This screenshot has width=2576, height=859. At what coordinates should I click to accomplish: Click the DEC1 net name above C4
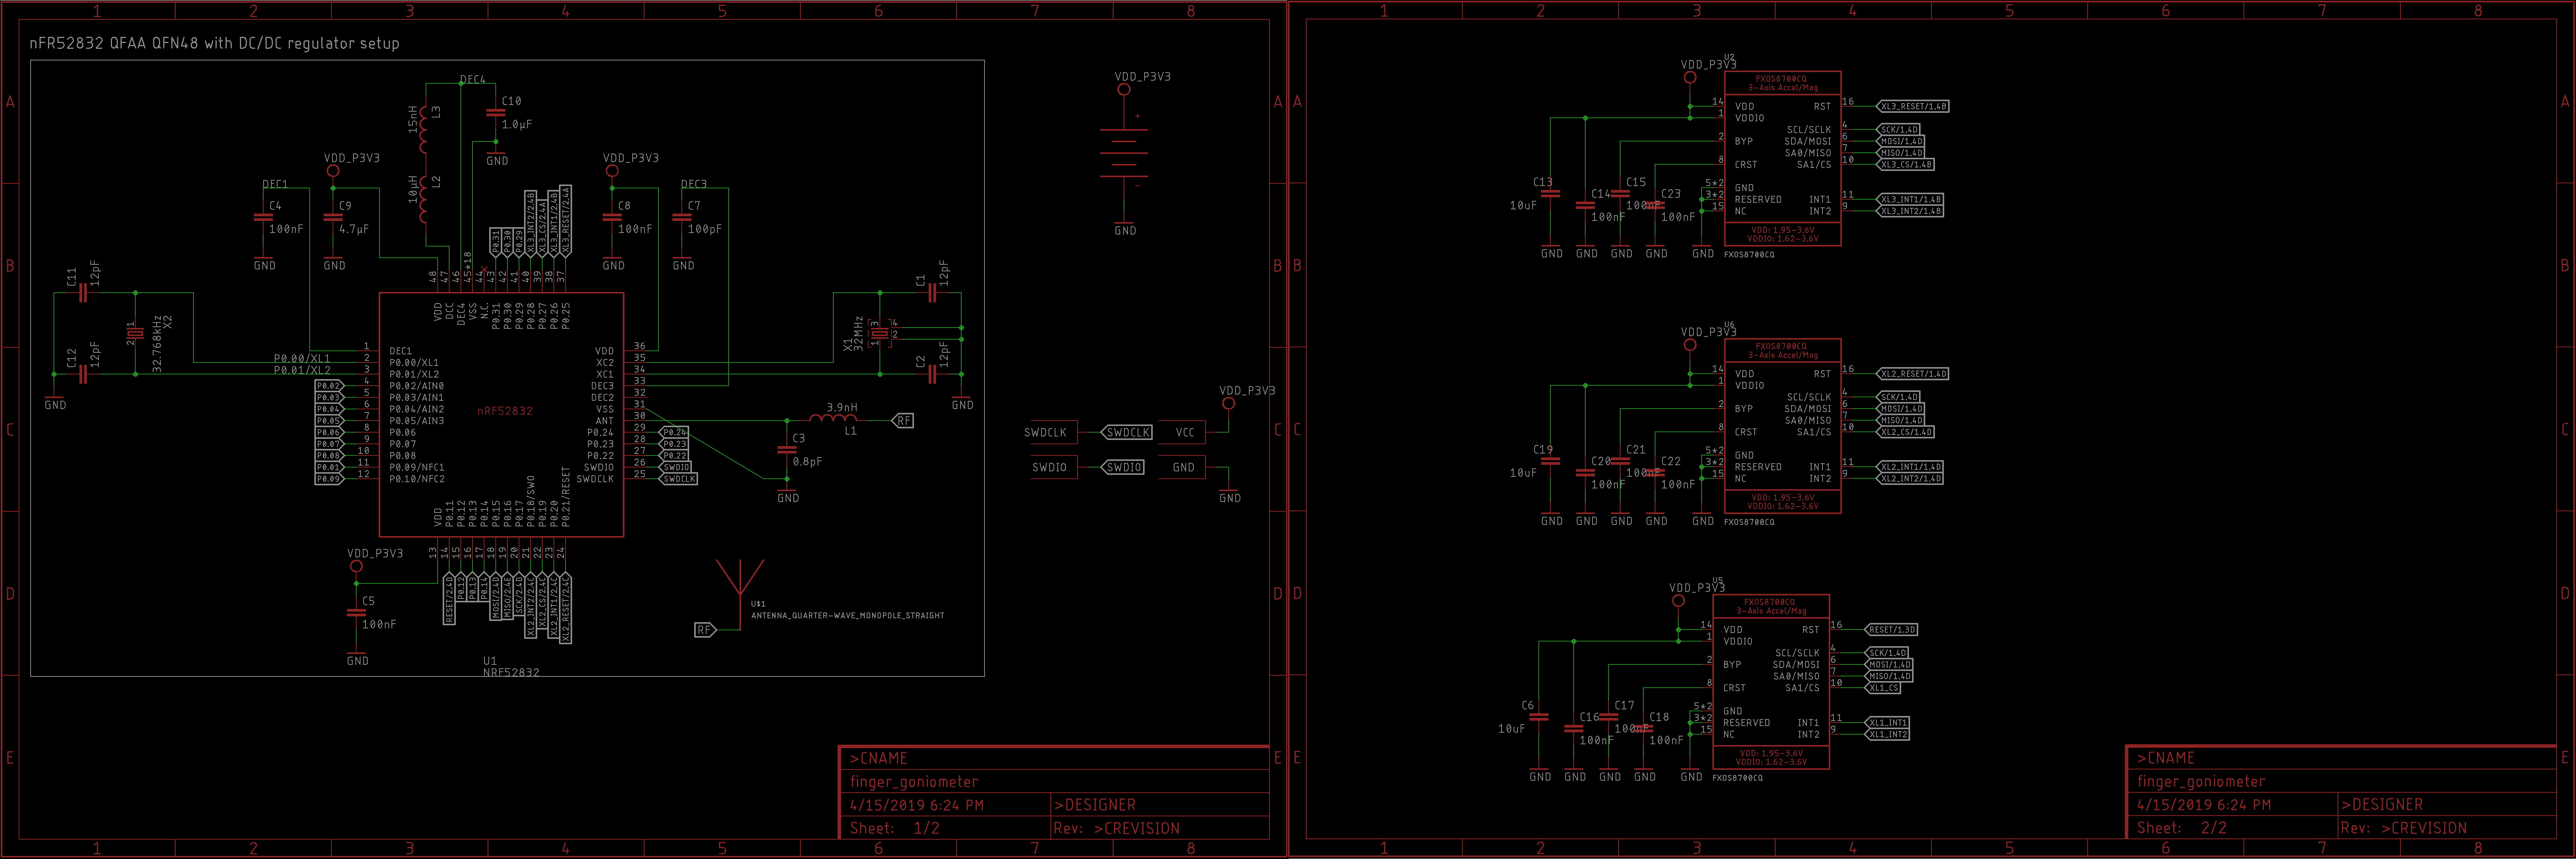(275, 184)
